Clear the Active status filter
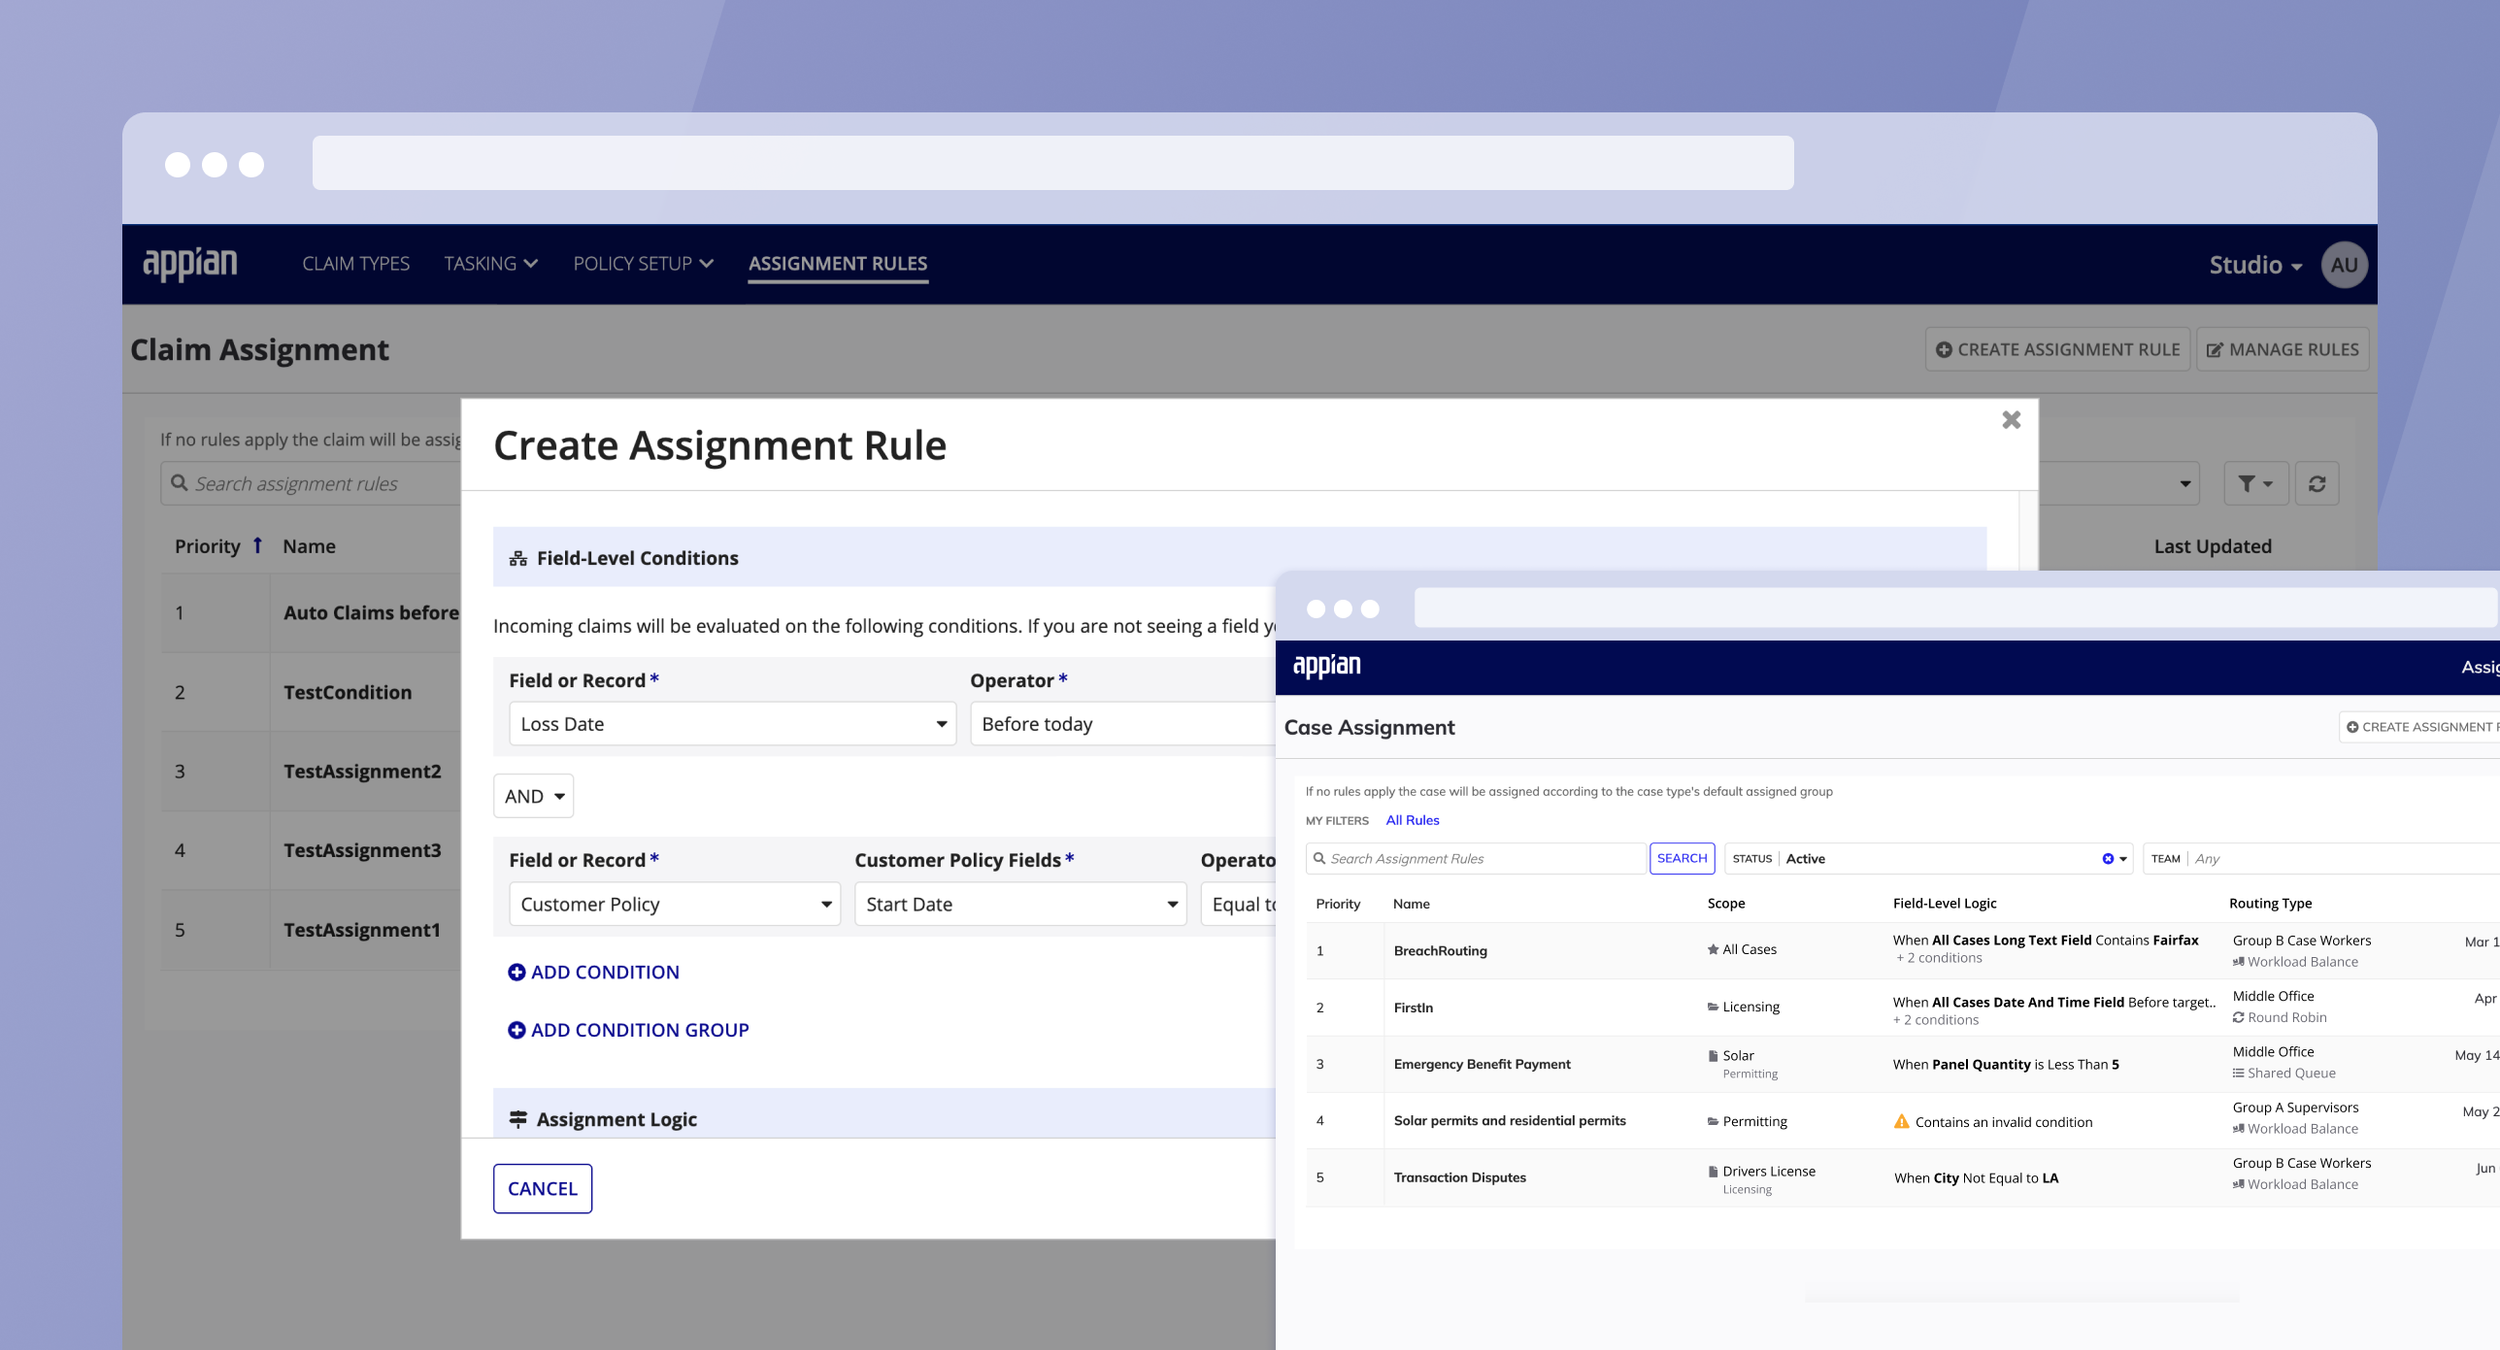This screenshot has height=1350, width=2500. click(x=2107, y=859)
